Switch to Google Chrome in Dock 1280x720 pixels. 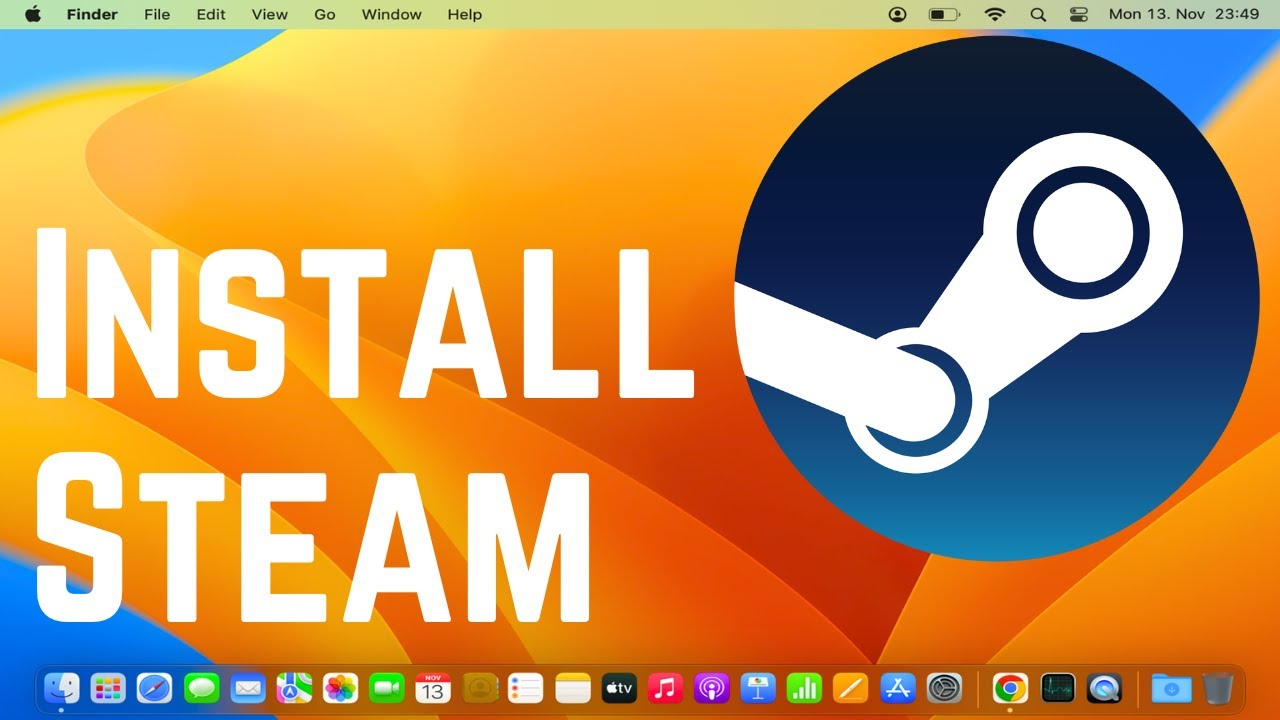1010,688
